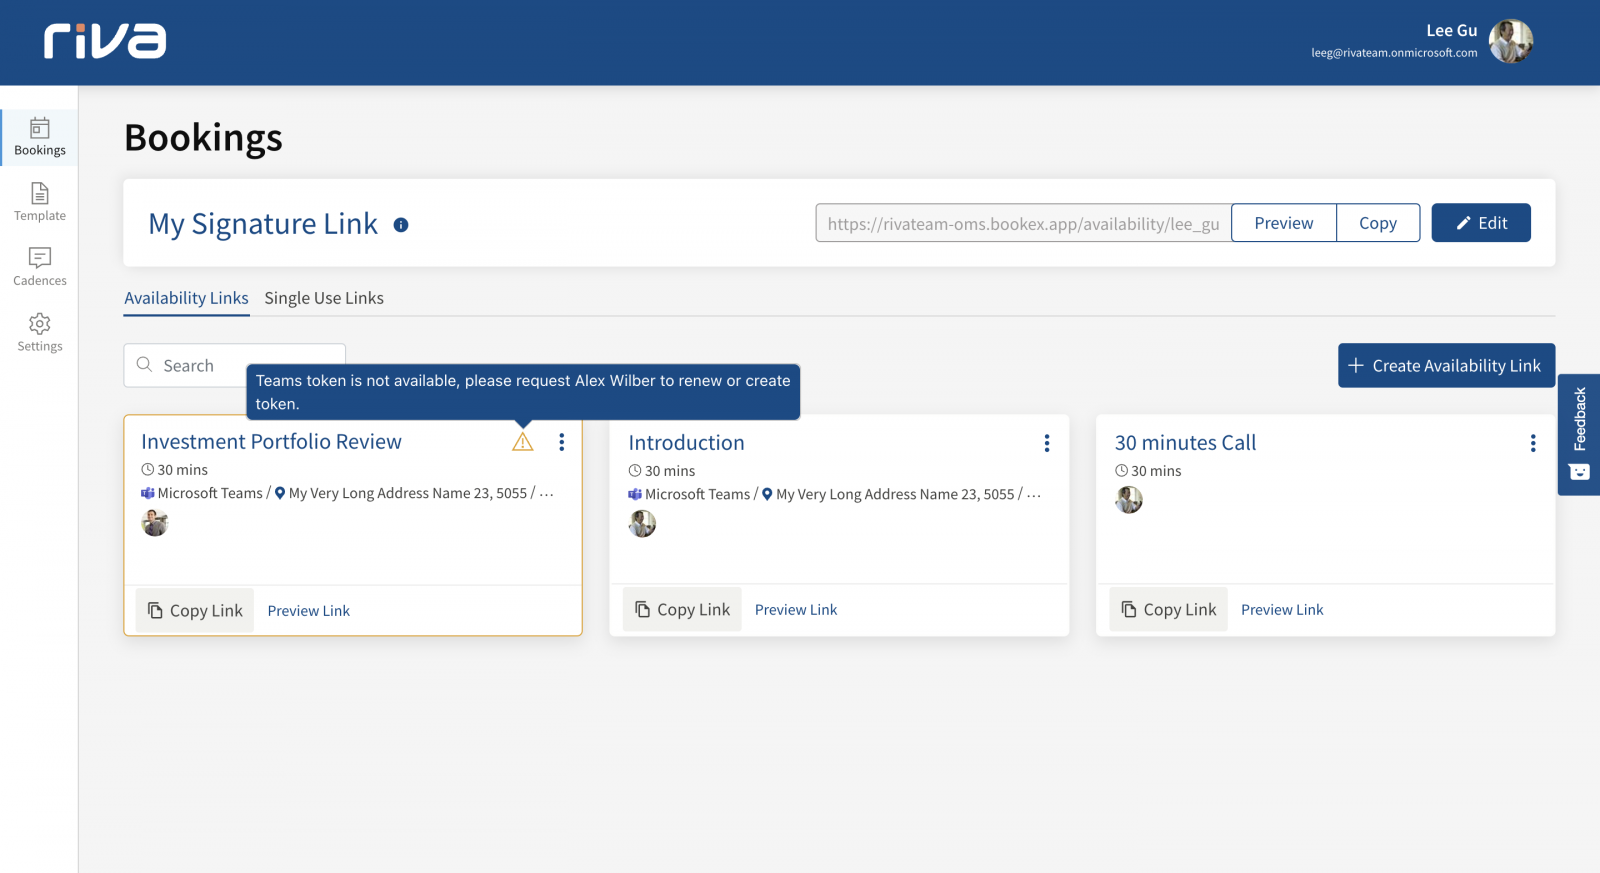Click the host avatar on Investment Portfolio Review
This screenshot has height=873, width=1600.
(155, 523)
